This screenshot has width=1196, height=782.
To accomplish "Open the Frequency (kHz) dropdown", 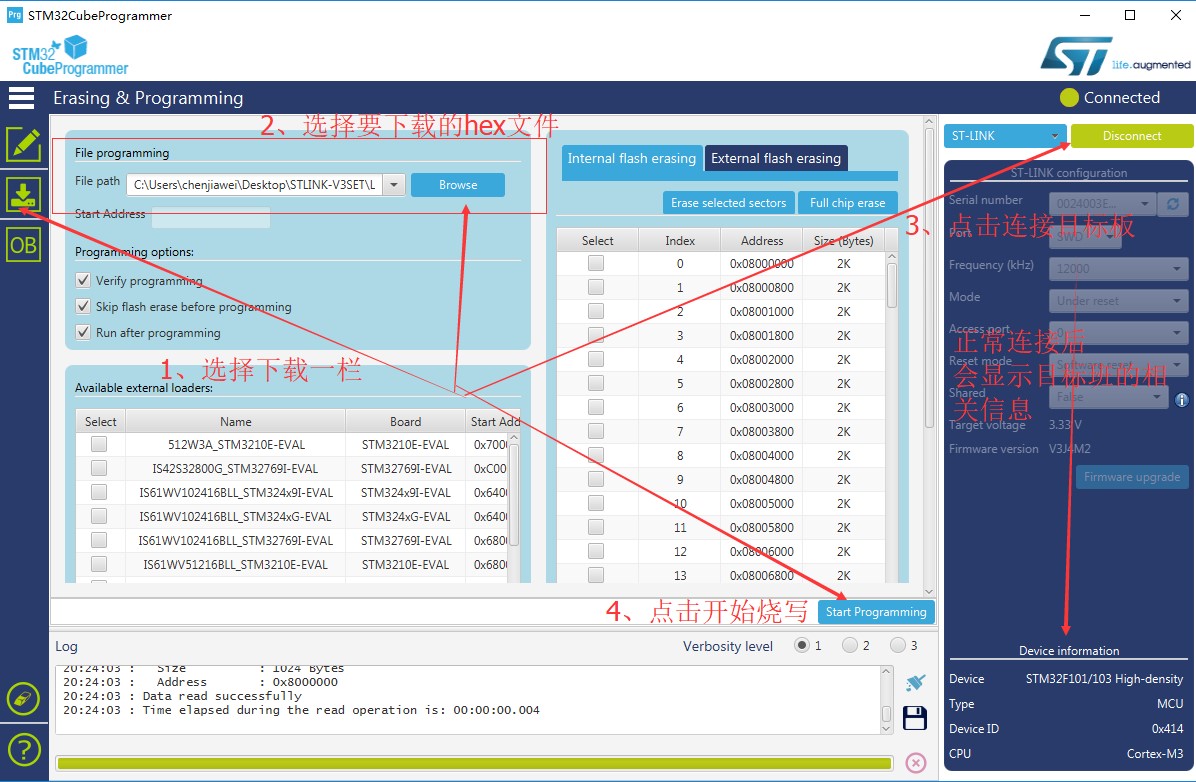I will pyautogui.click(x=1118, y=269).
